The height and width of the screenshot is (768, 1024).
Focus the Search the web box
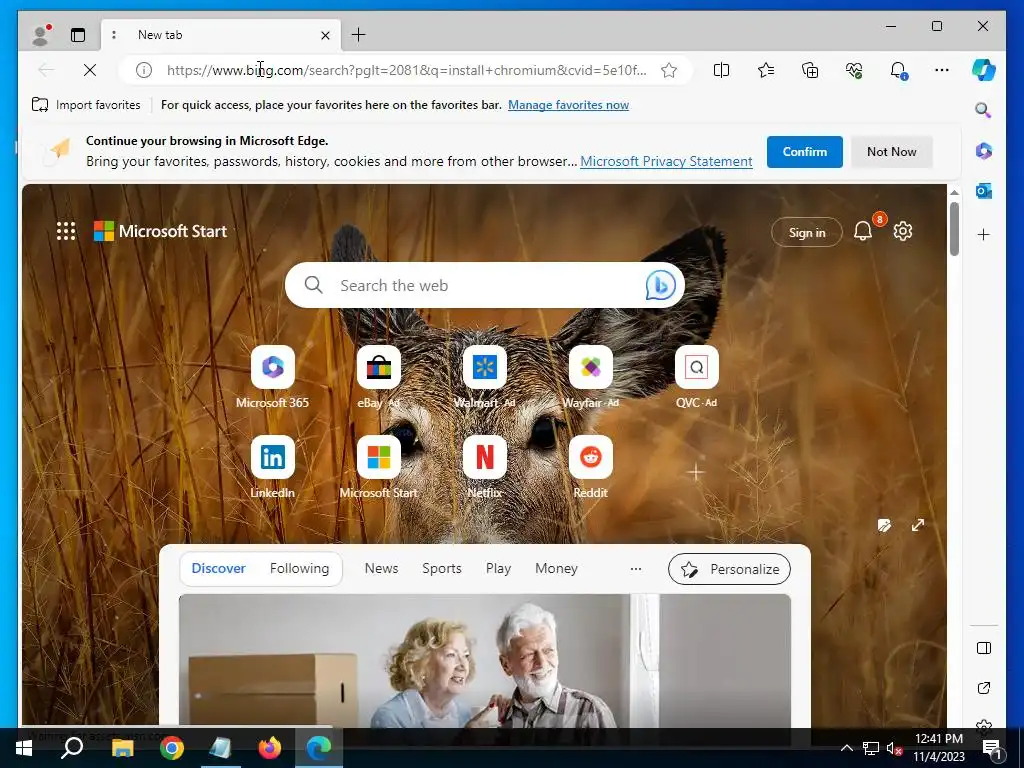485,285
